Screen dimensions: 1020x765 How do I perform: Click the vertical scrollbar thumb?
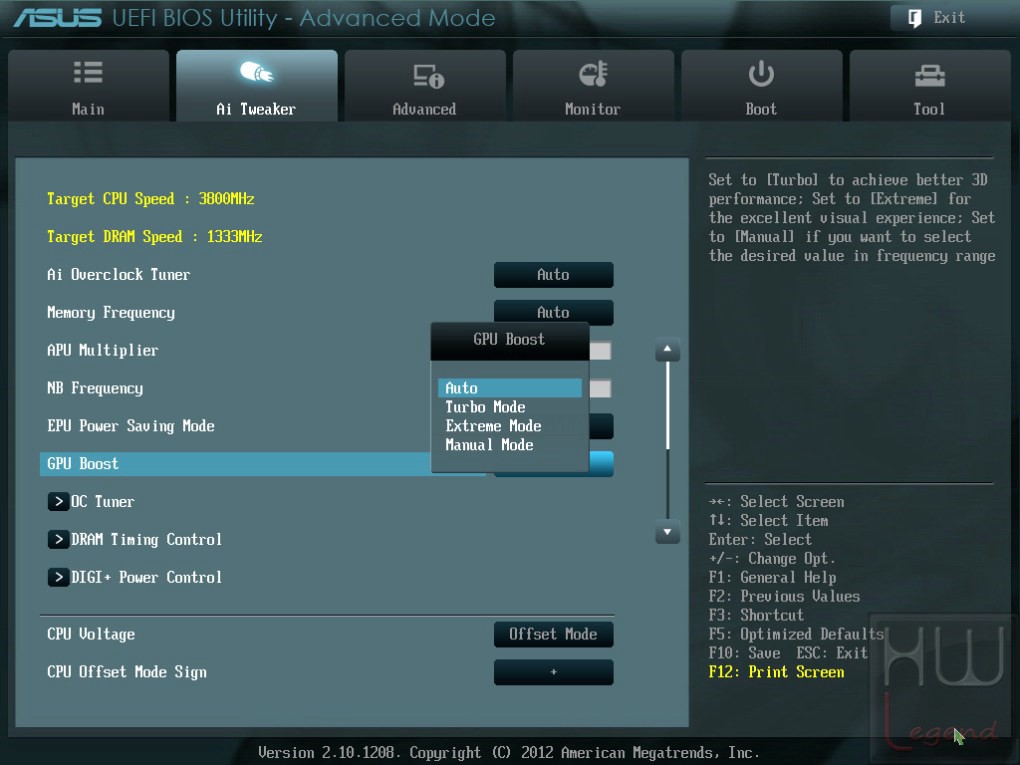[x=667, y=405]
